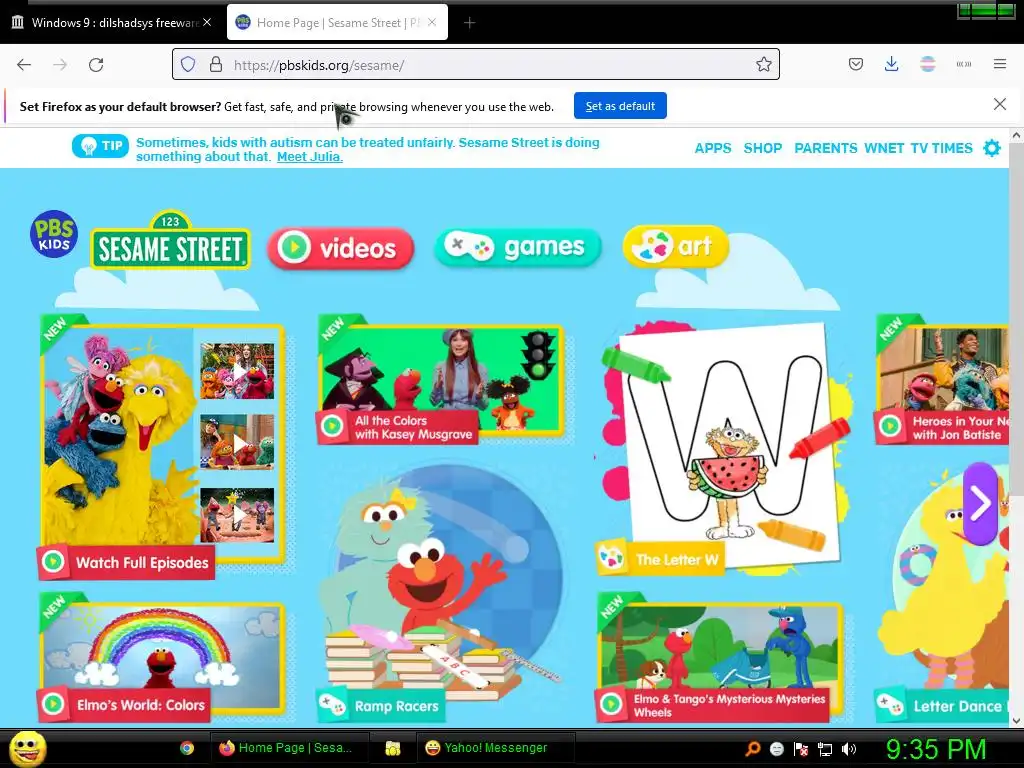Image resolution: width=1024 pixels, height=768 pixels.
Task: Open the Firefox hamburger menu
Action: pyautogui.click(x=1000, y=64)
